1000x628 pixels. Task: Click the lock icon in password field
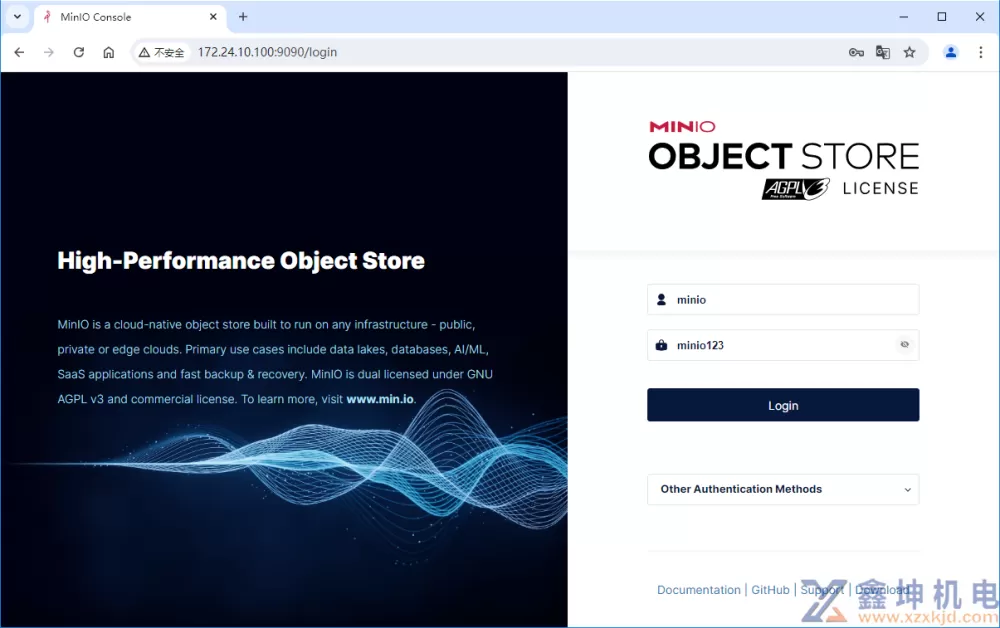click(x=661, y=345)
